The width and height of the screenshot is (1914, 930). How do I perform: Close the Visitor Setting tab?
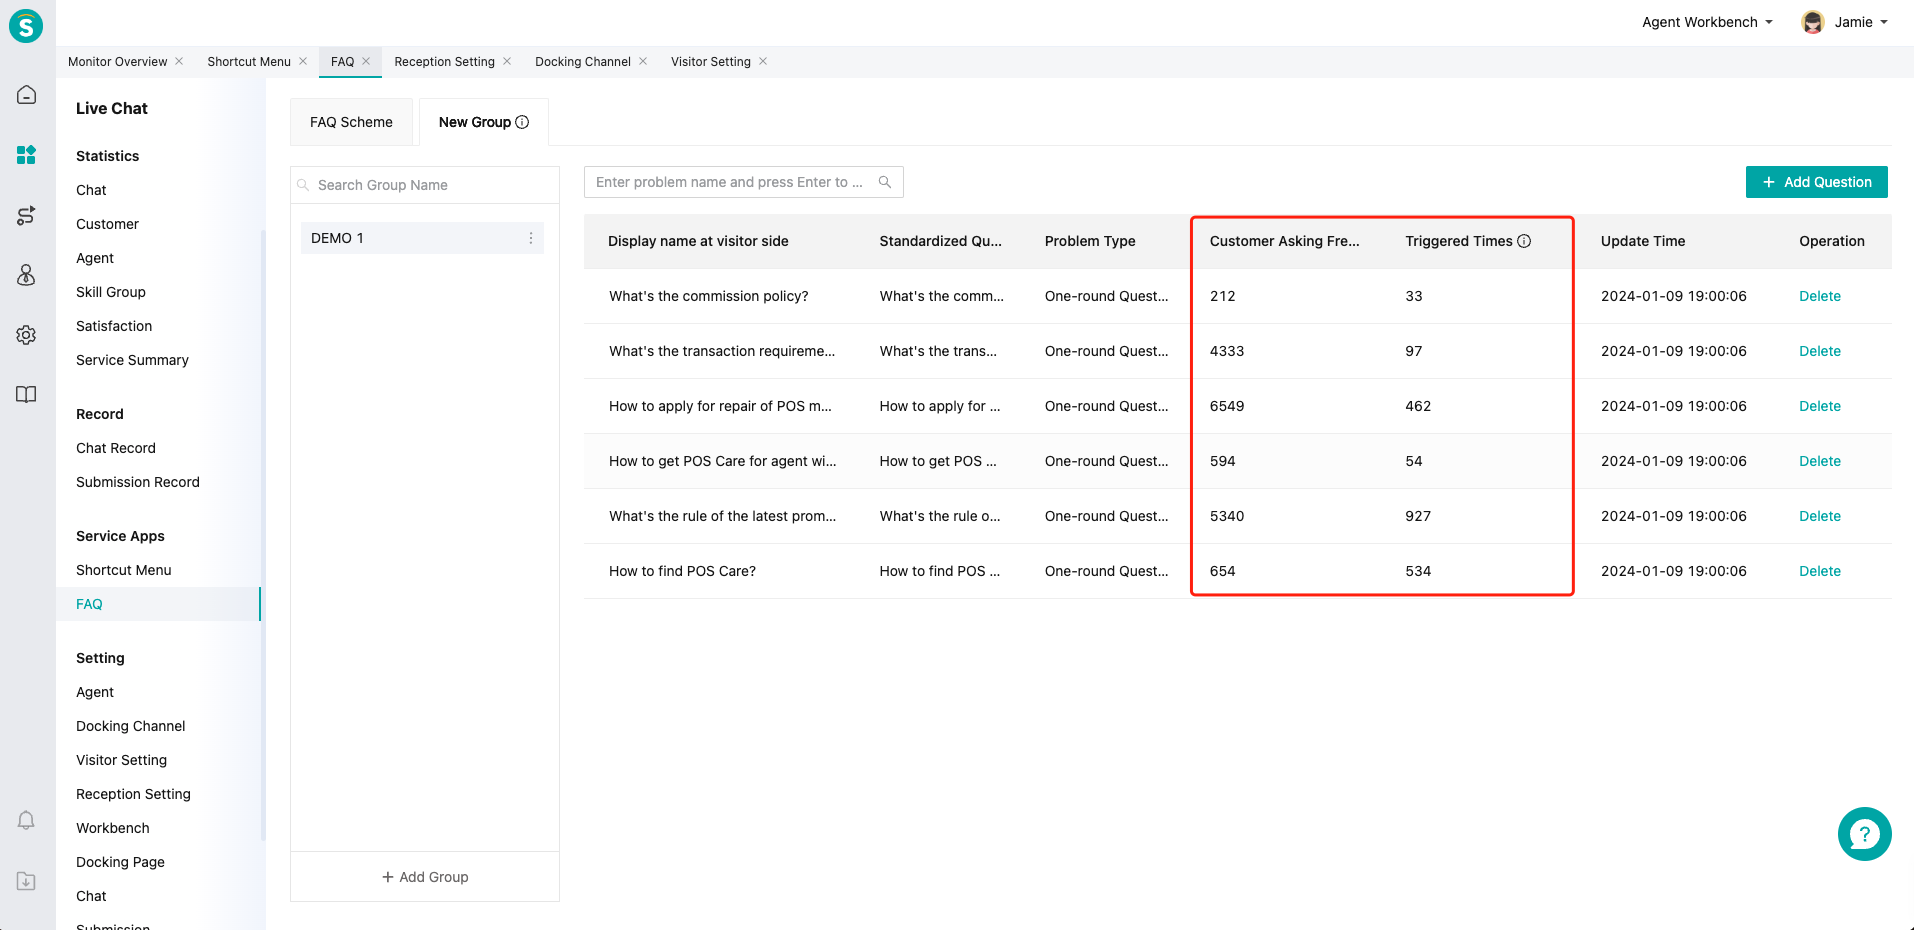click(763, 61)
